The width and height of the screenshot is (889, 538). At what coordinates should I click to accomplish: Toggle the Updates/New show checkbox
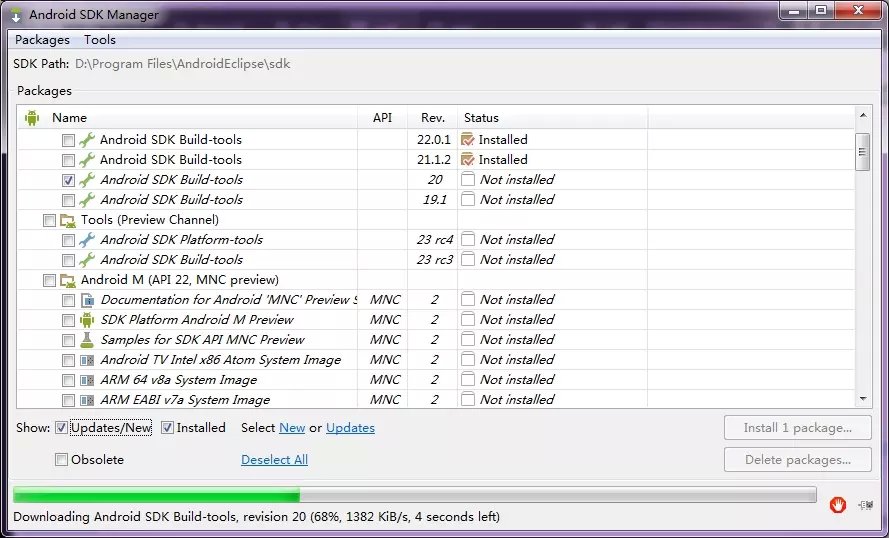pos(61,428)
